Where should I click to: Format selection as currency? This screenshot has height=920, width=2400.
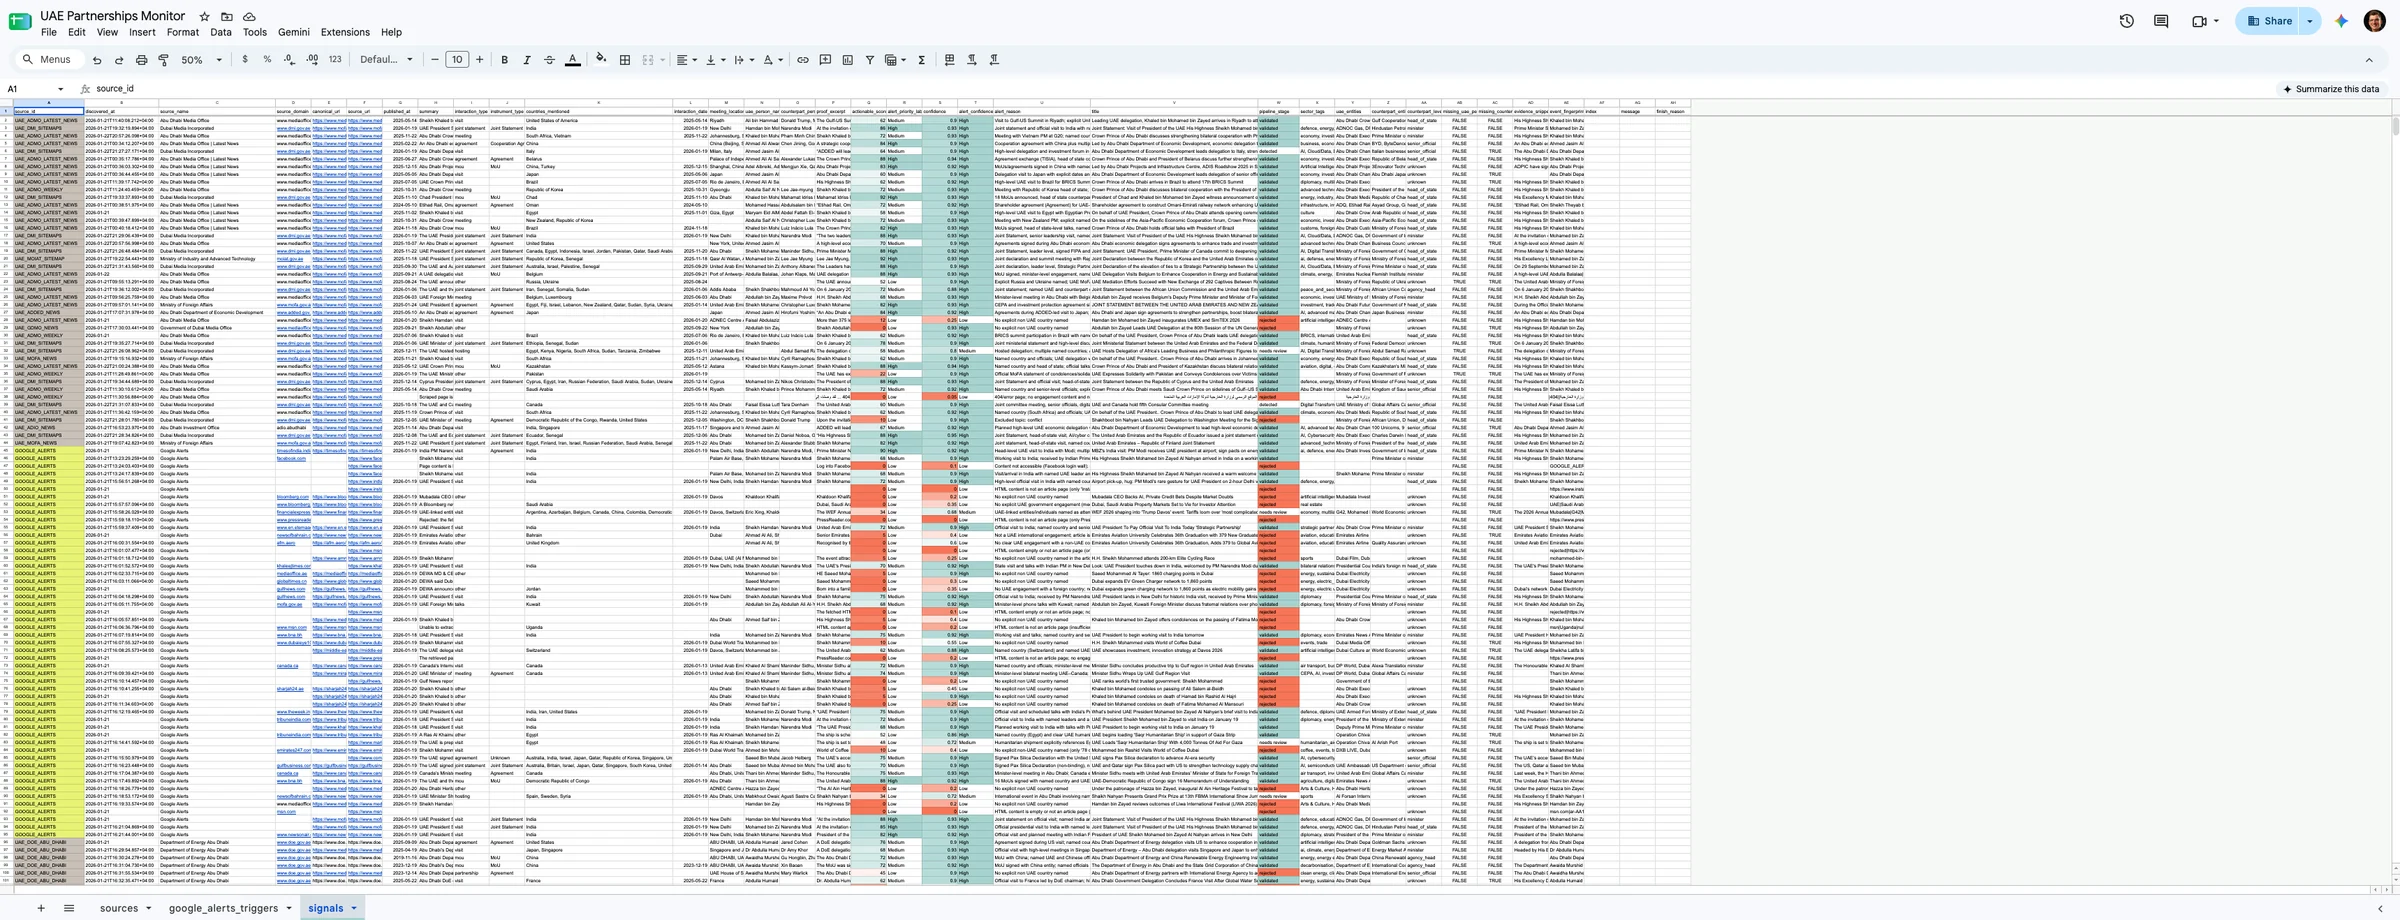pos(245,60)
